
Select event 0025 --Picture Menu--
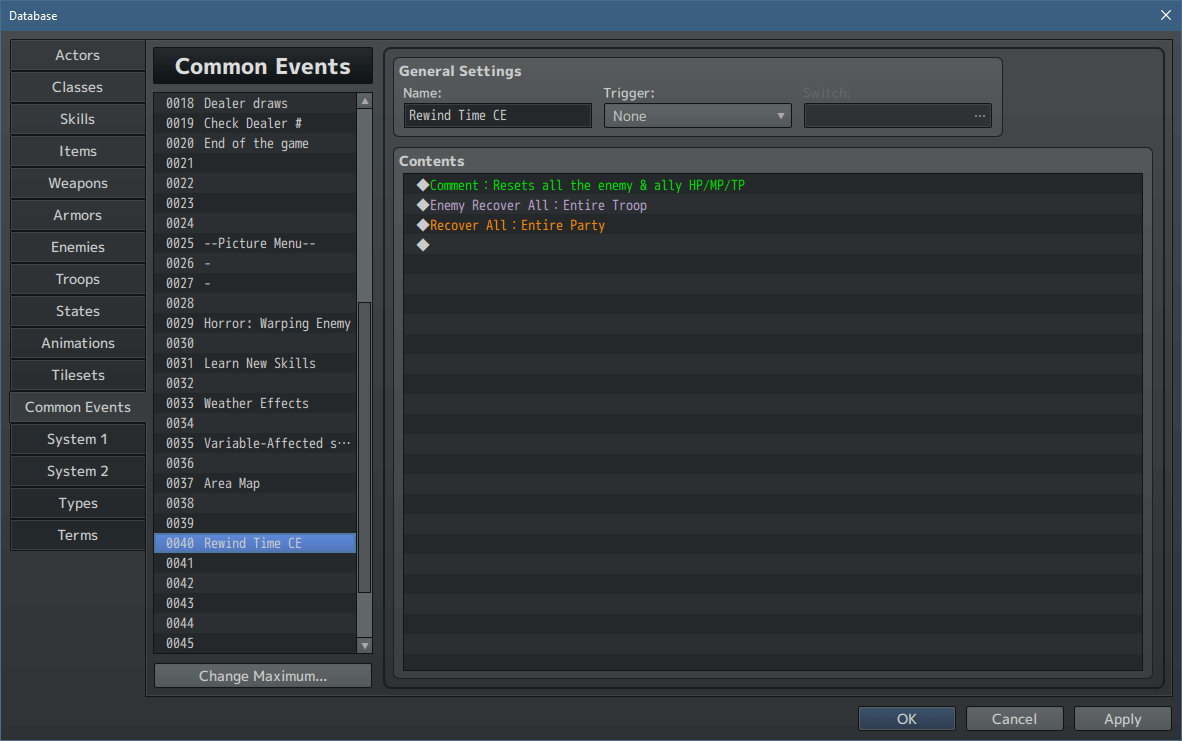click(255, 243)
